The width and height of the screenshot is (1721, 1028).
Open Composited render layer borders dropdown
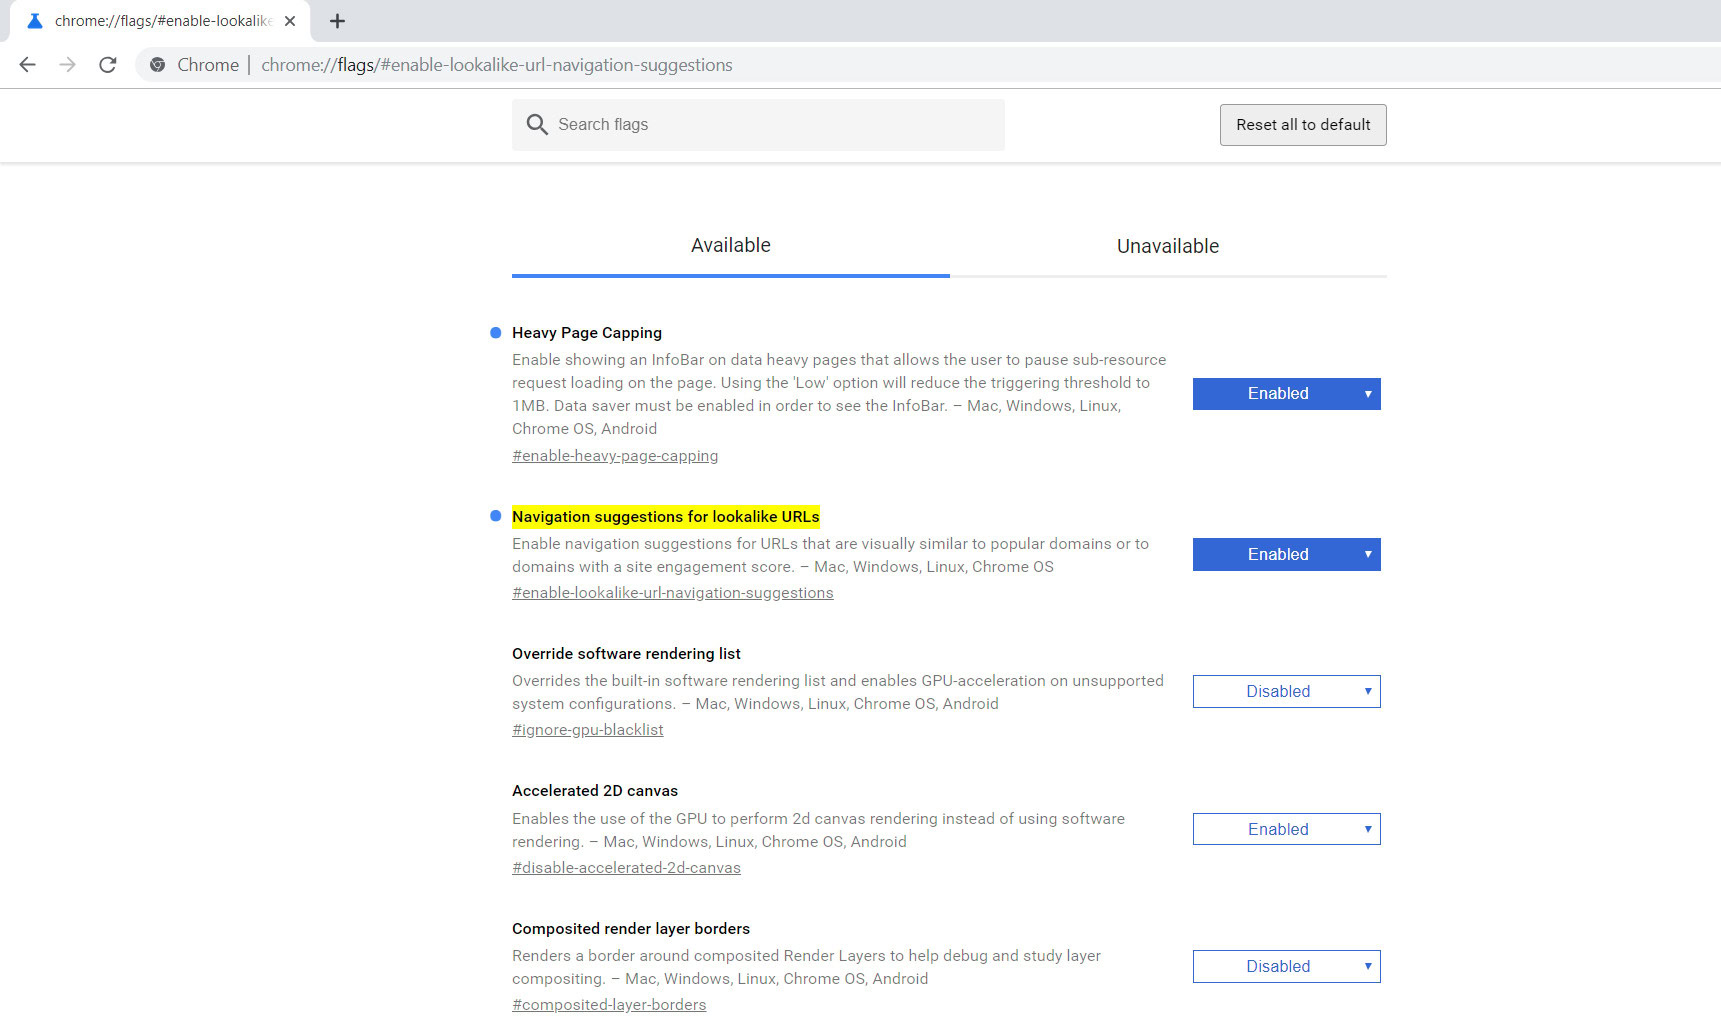1286,967
